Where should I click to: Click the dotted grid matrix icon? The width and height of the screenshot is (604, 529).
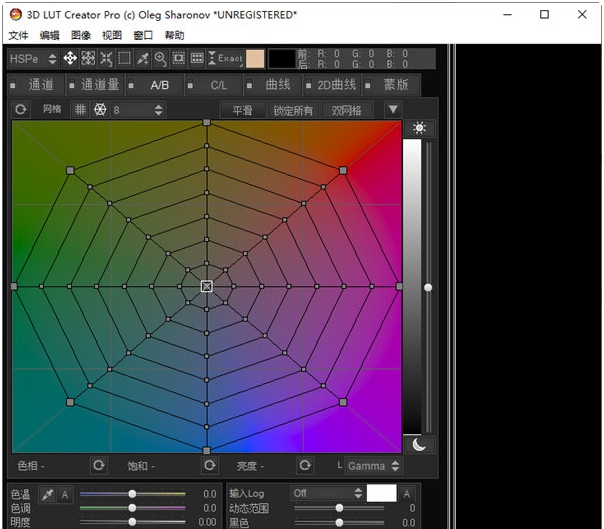point(197,59)
